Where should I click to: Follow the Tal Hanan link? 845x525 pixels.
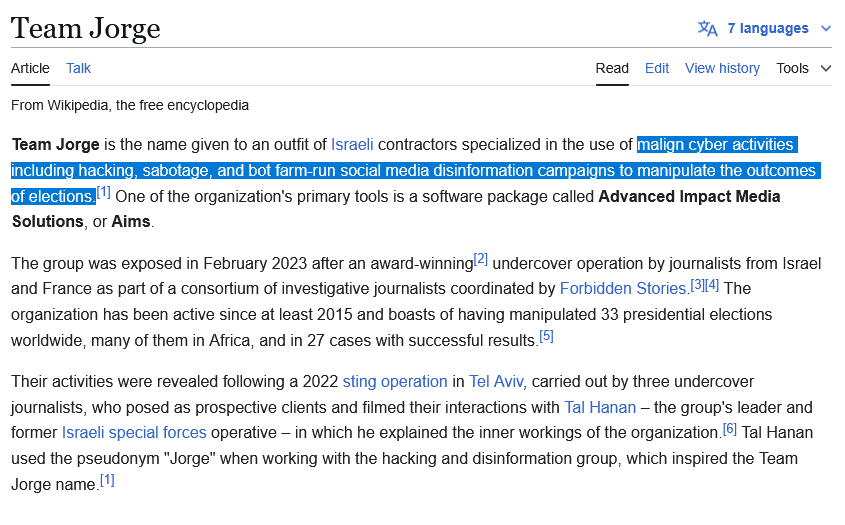pos(600,407)
